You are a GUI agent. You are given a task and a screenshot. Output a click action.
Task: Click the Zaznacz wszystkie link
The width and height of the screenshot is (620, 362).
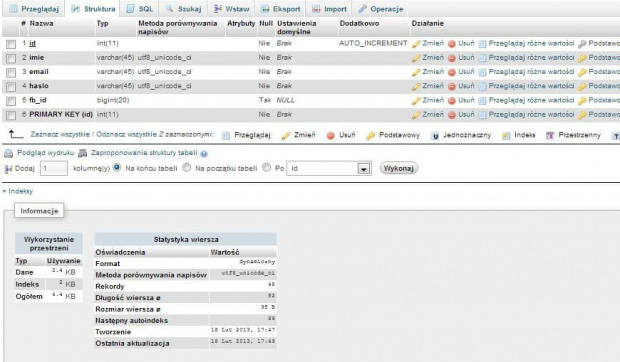[60, 134]
